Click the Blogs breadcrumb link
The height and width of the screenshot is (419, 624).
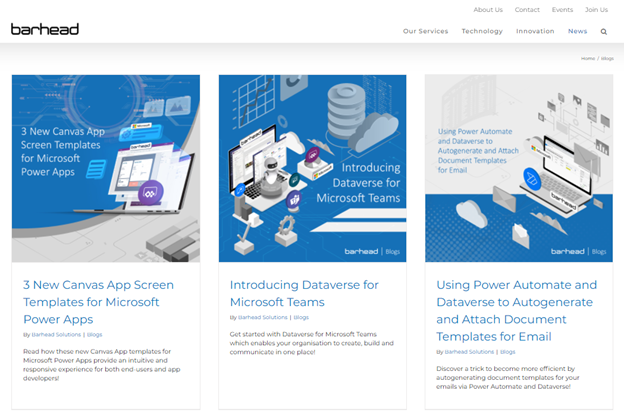click(x=607, y=58)
